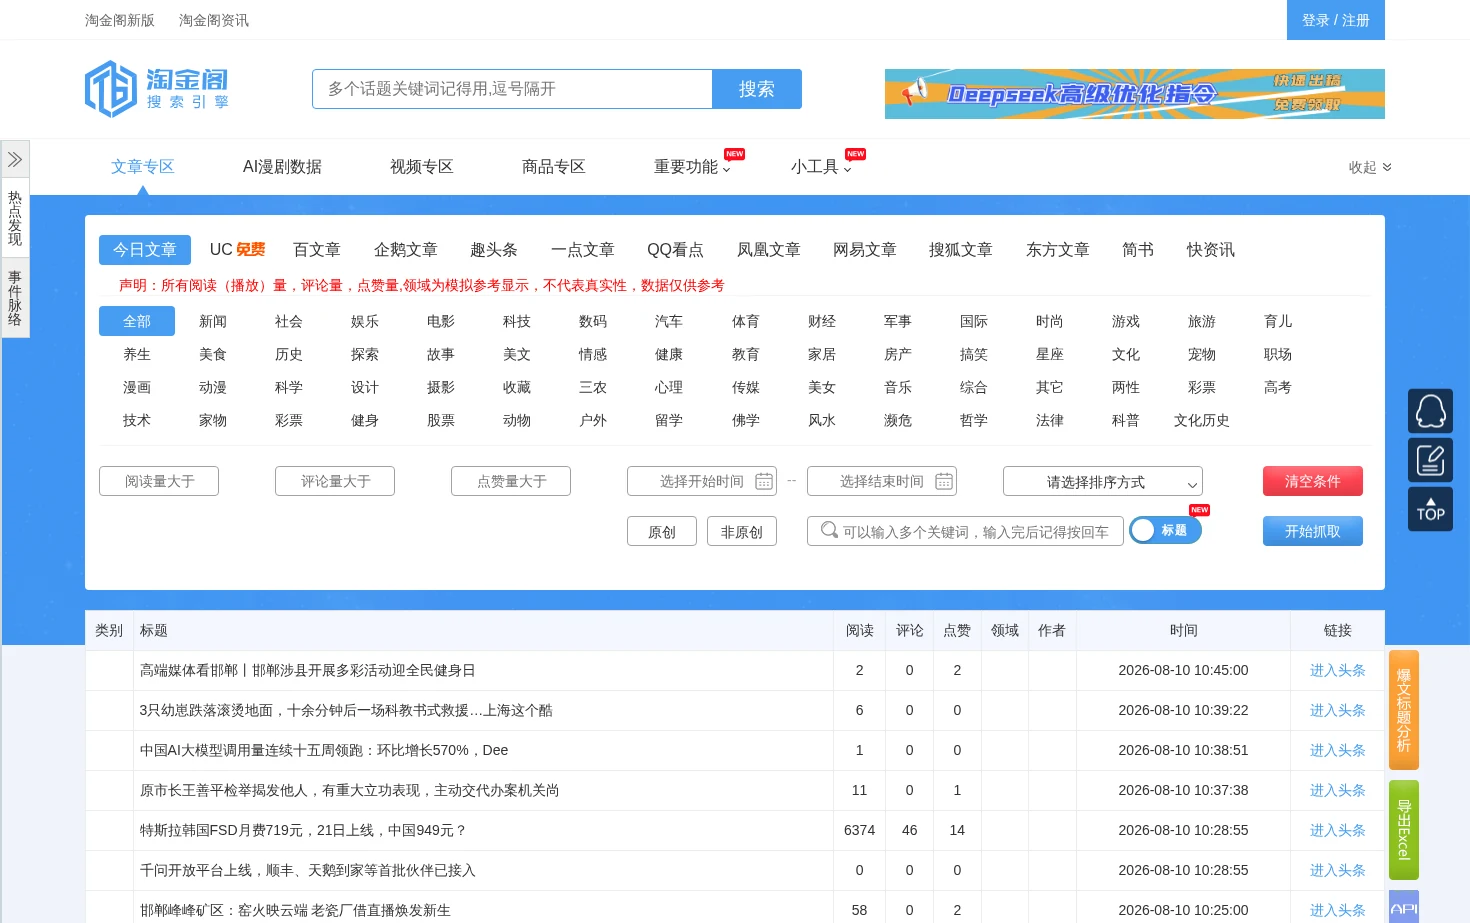
Task: Click the 登录 / 注册 button
Action: [x=1336, y=20]
